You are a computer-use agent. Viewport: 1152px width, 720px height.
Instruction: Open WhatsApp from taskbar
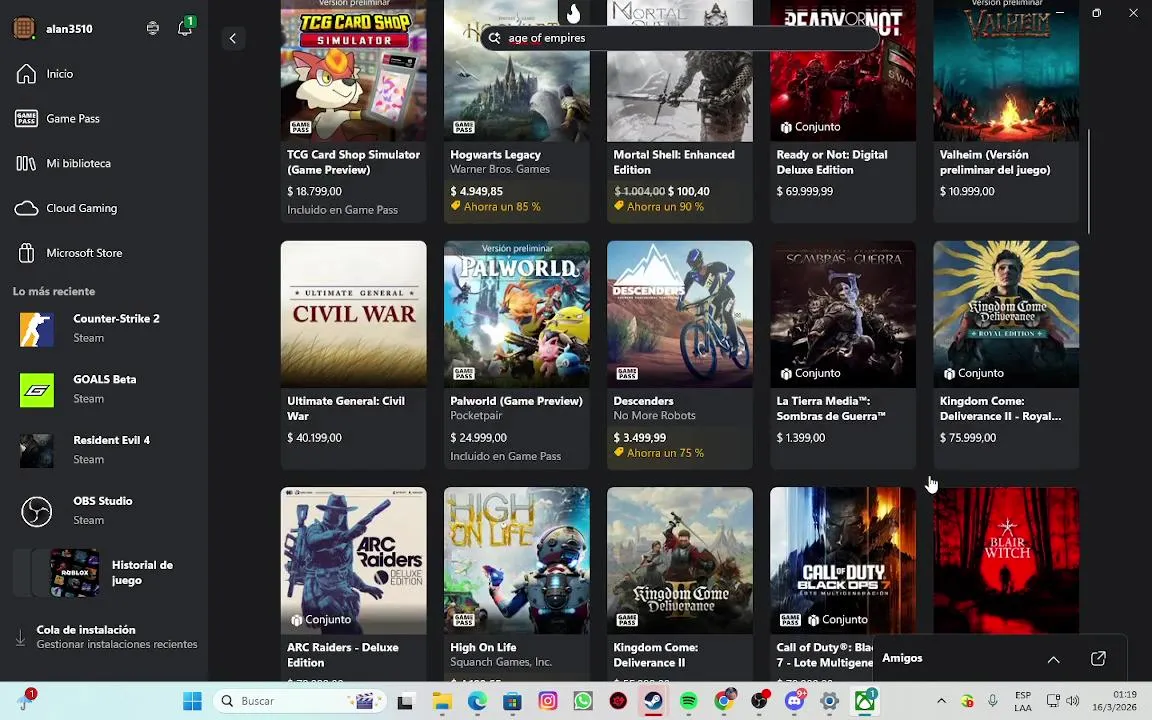click(x=583, y=701)
